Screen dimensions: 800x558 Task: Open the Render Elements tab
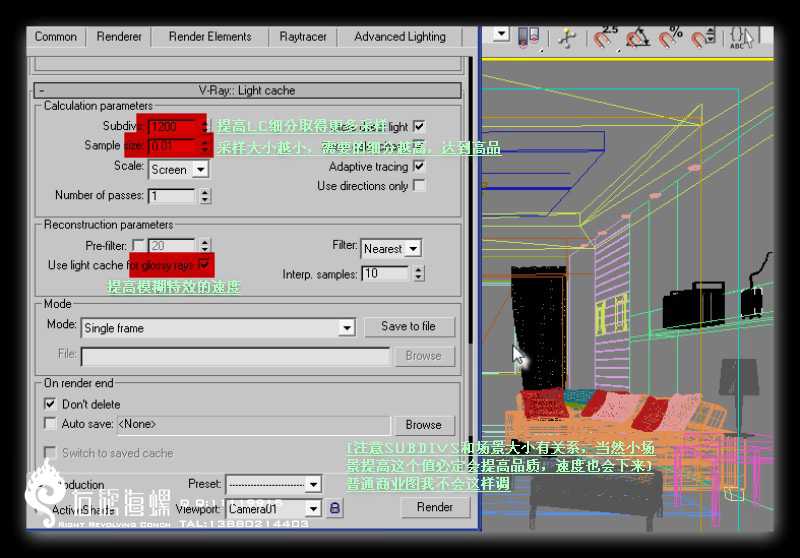210,37
